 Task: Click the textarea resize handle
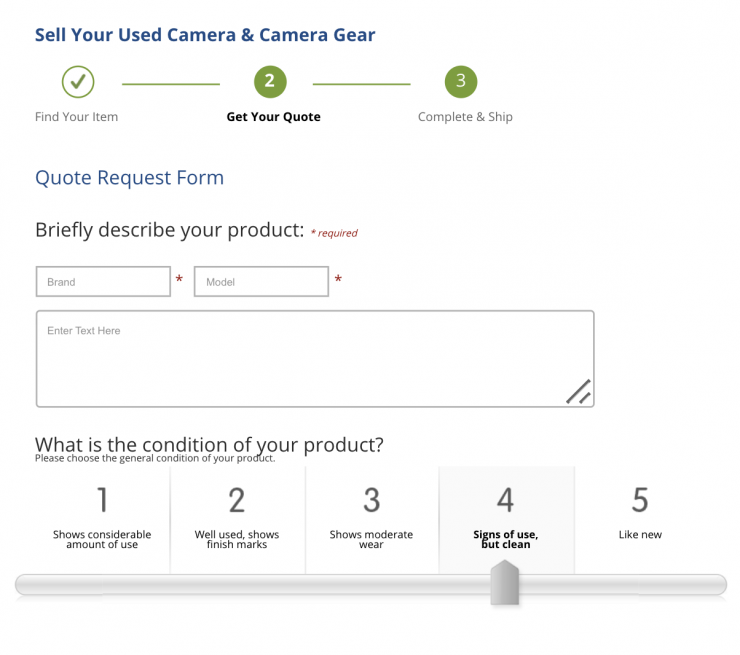click(578, 392)
